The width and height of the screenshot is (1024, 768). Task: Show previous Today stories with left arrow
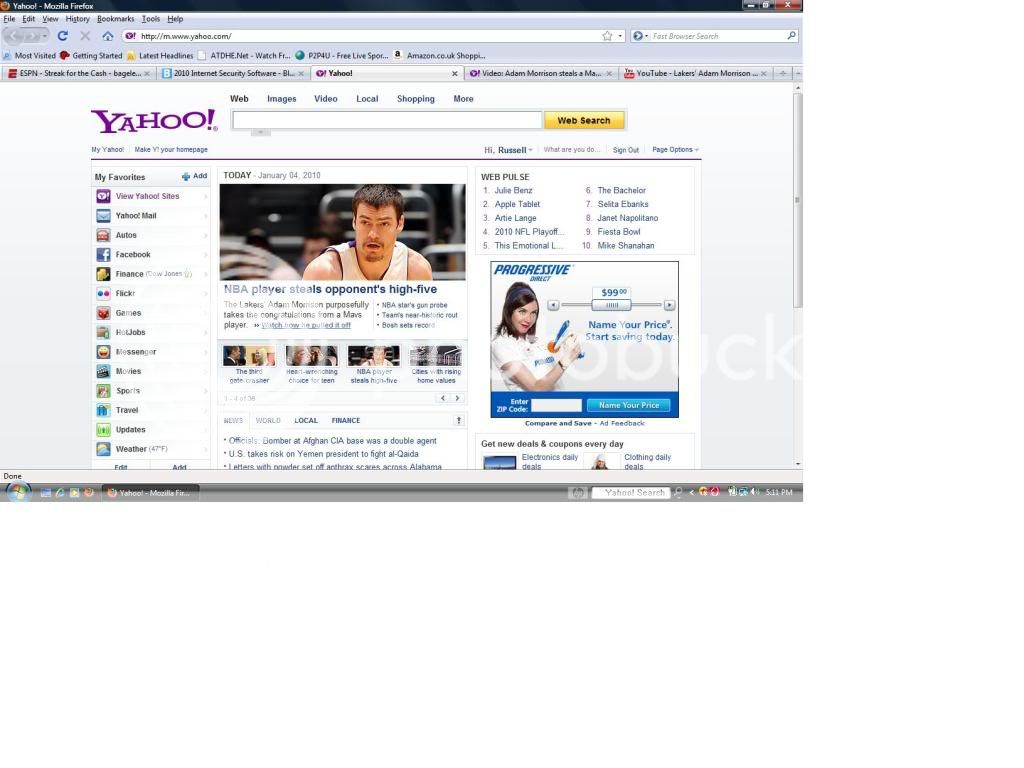pyautogui.click(x=443, y=398)
